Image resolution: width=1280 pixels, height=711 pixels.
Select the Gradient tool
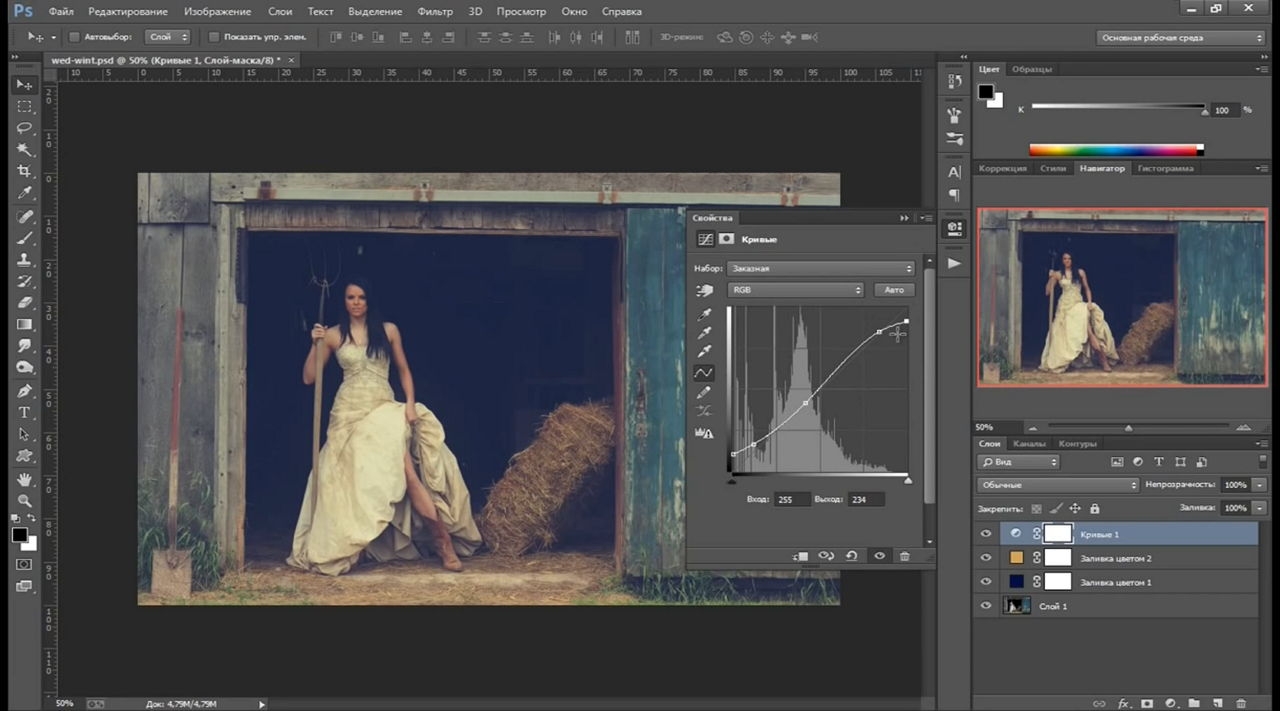point(24,324)
